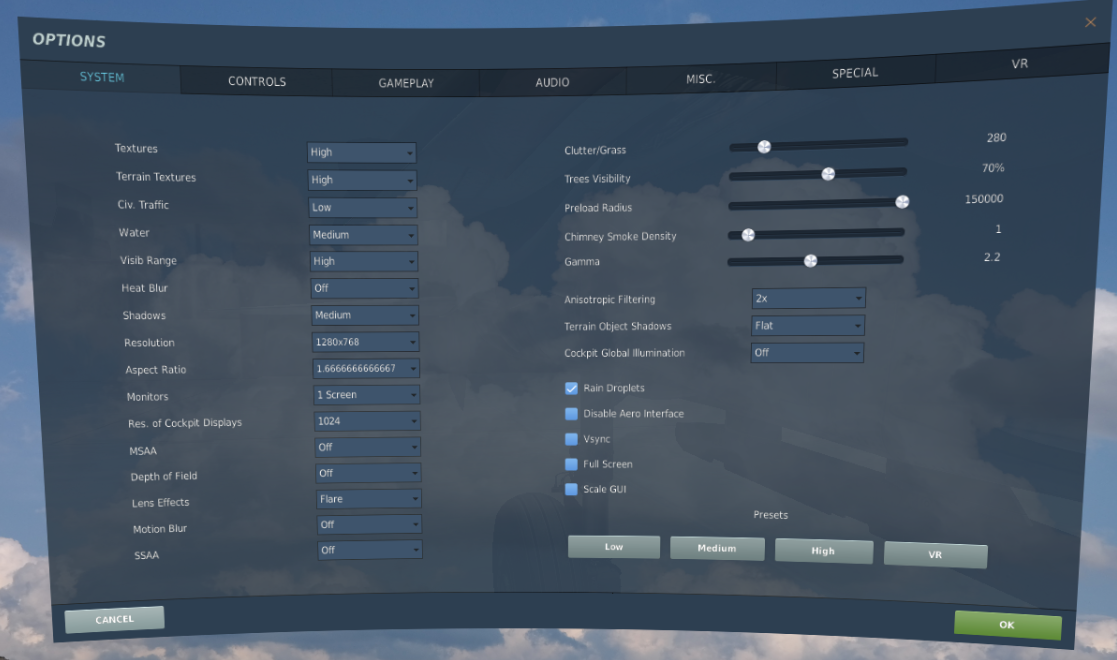Click the Gamma value 2.2
This screenshot has width=1117, height=660.
(992, 257)
